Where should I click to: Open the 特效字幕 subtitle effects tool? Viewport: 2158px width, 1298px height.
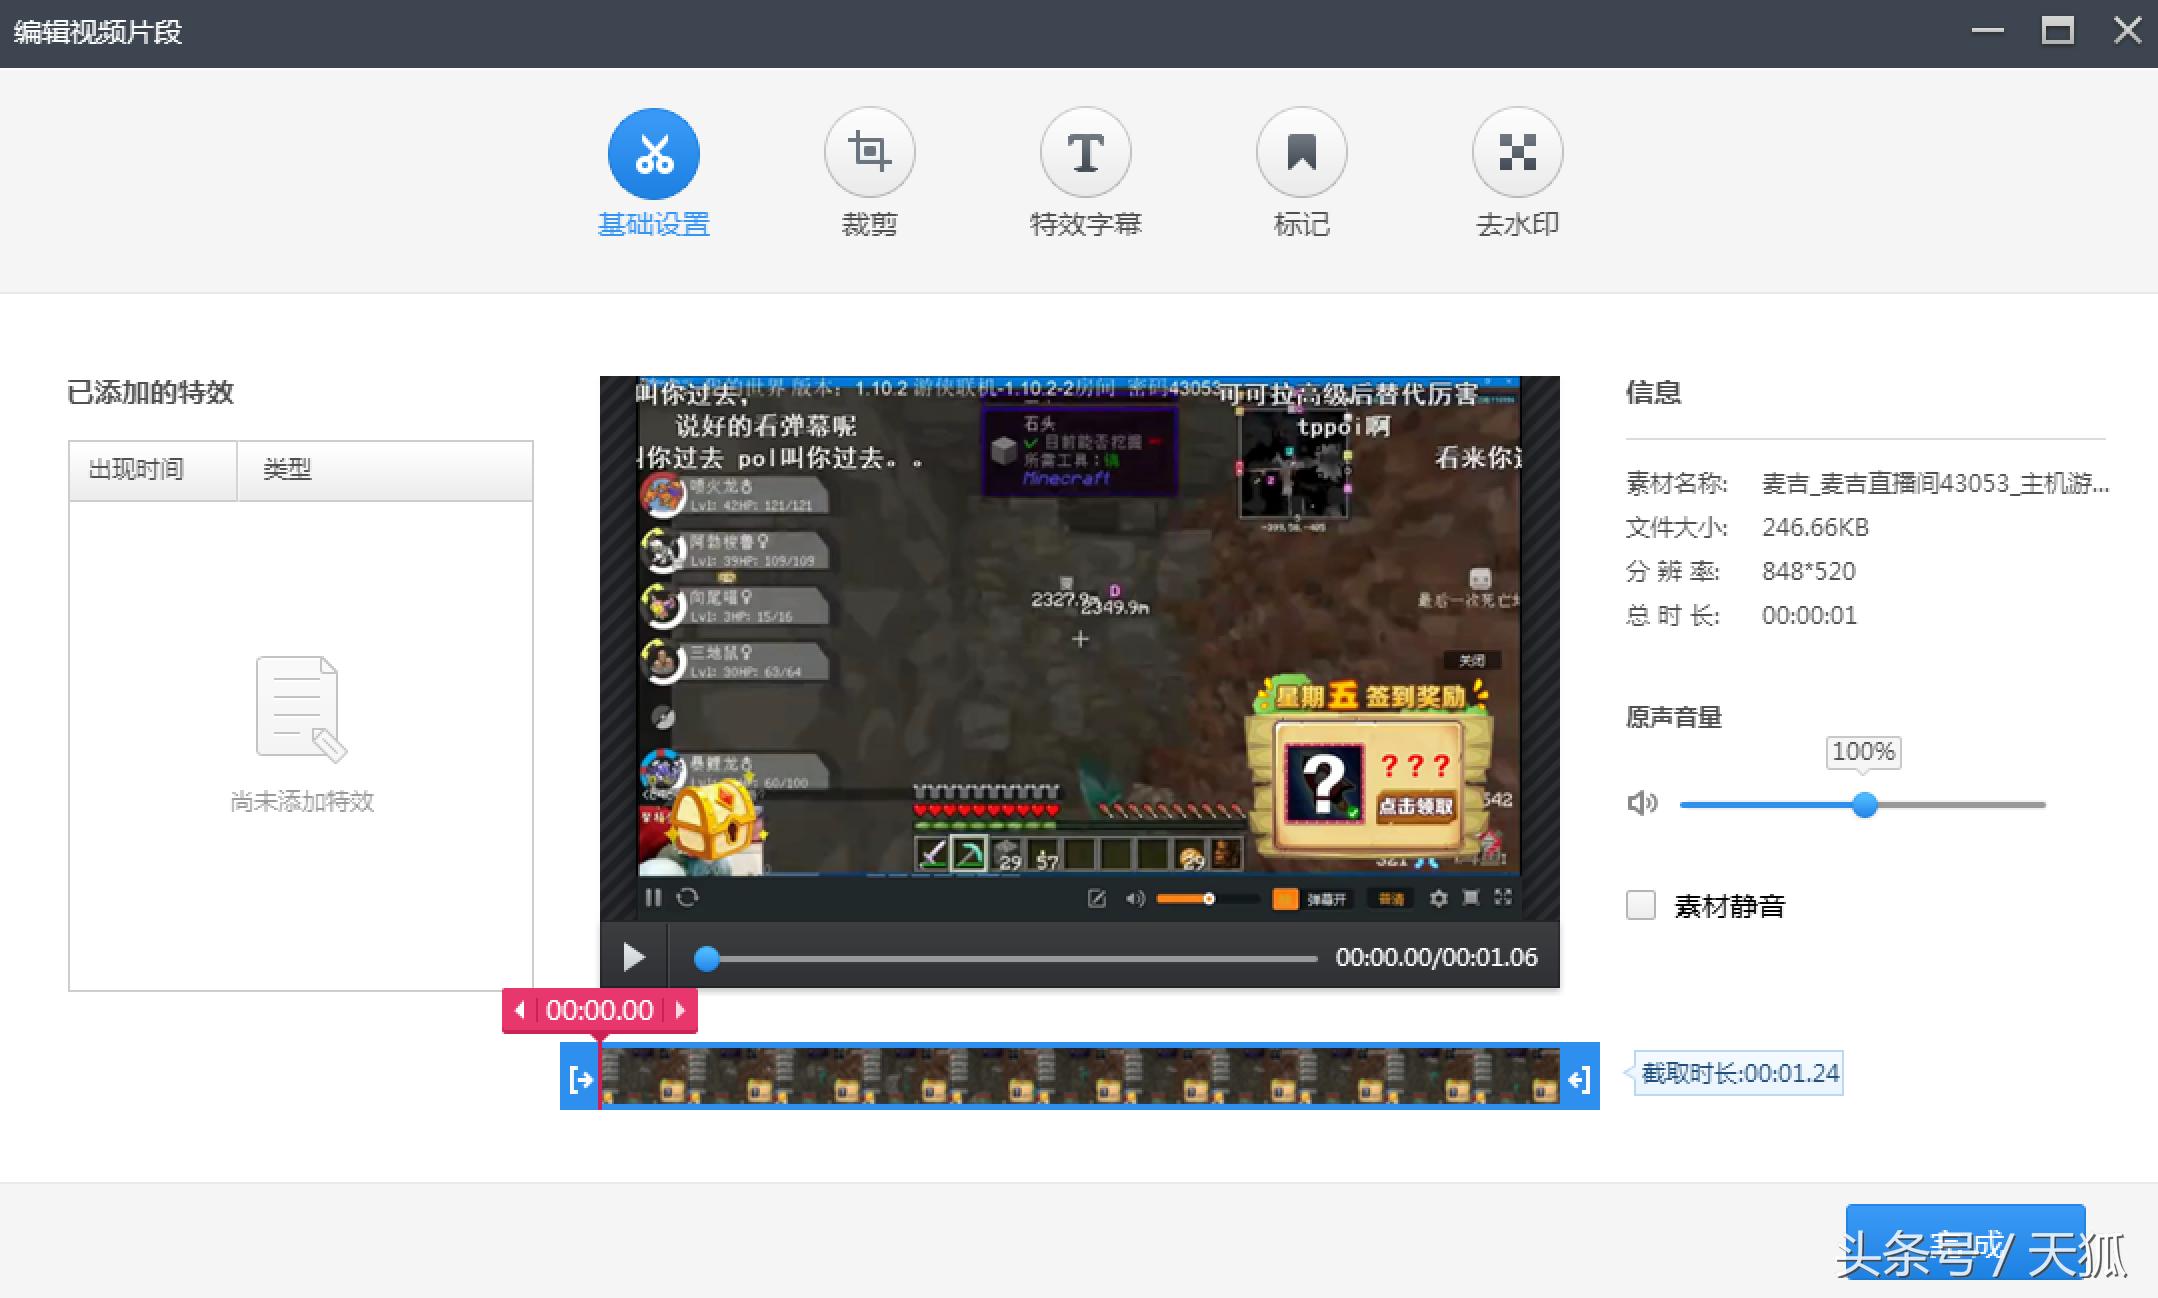pos(1084,152)
